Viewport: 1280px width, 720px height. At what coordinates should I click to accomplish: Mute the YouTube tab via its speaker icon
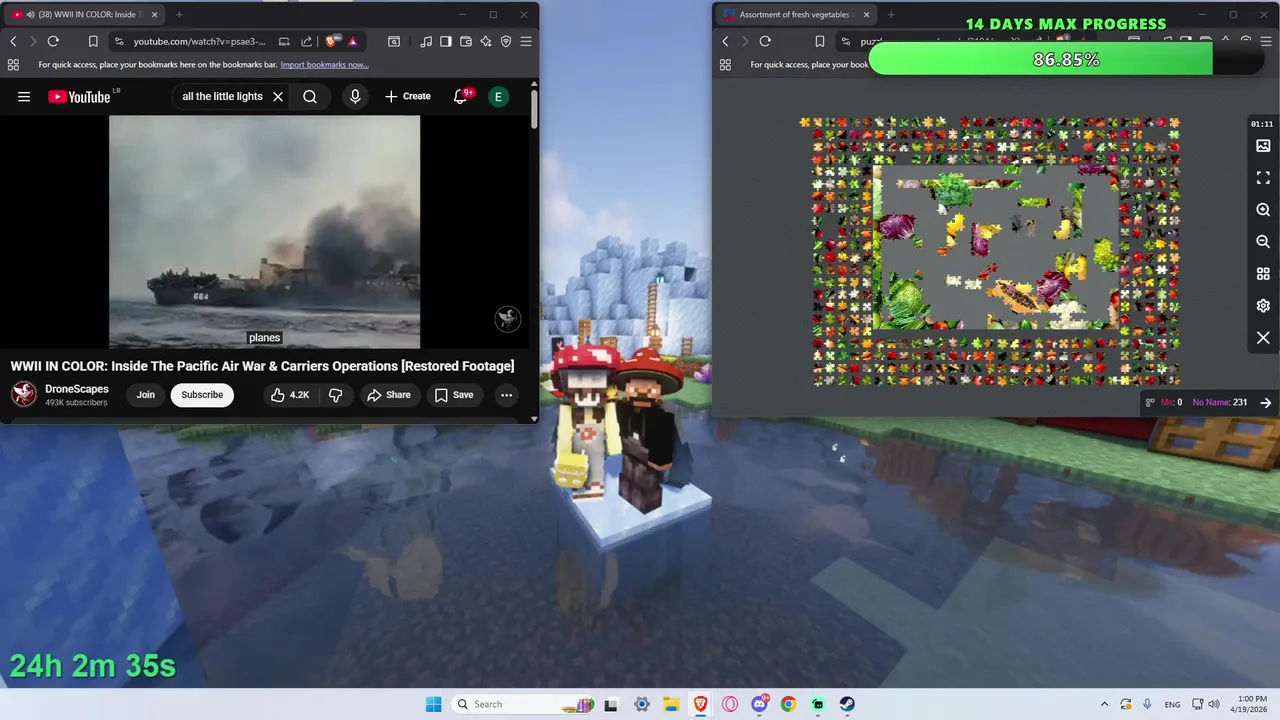(30, 15)
